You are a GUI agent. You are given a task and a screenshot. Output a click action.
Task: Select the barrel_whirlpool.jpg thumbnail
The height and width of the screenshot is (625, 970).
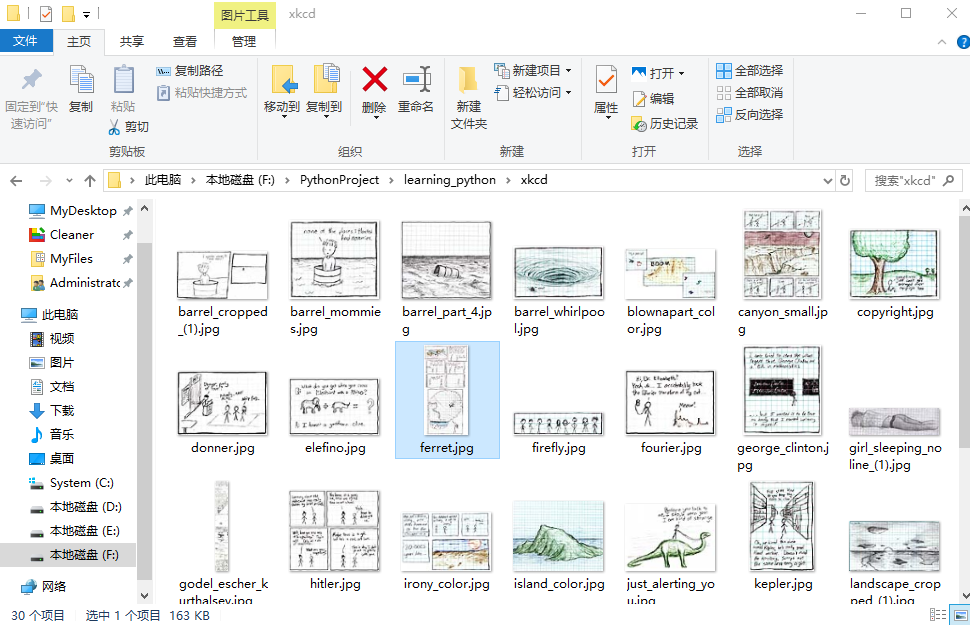pyautogui.click(x=559, y=272)
